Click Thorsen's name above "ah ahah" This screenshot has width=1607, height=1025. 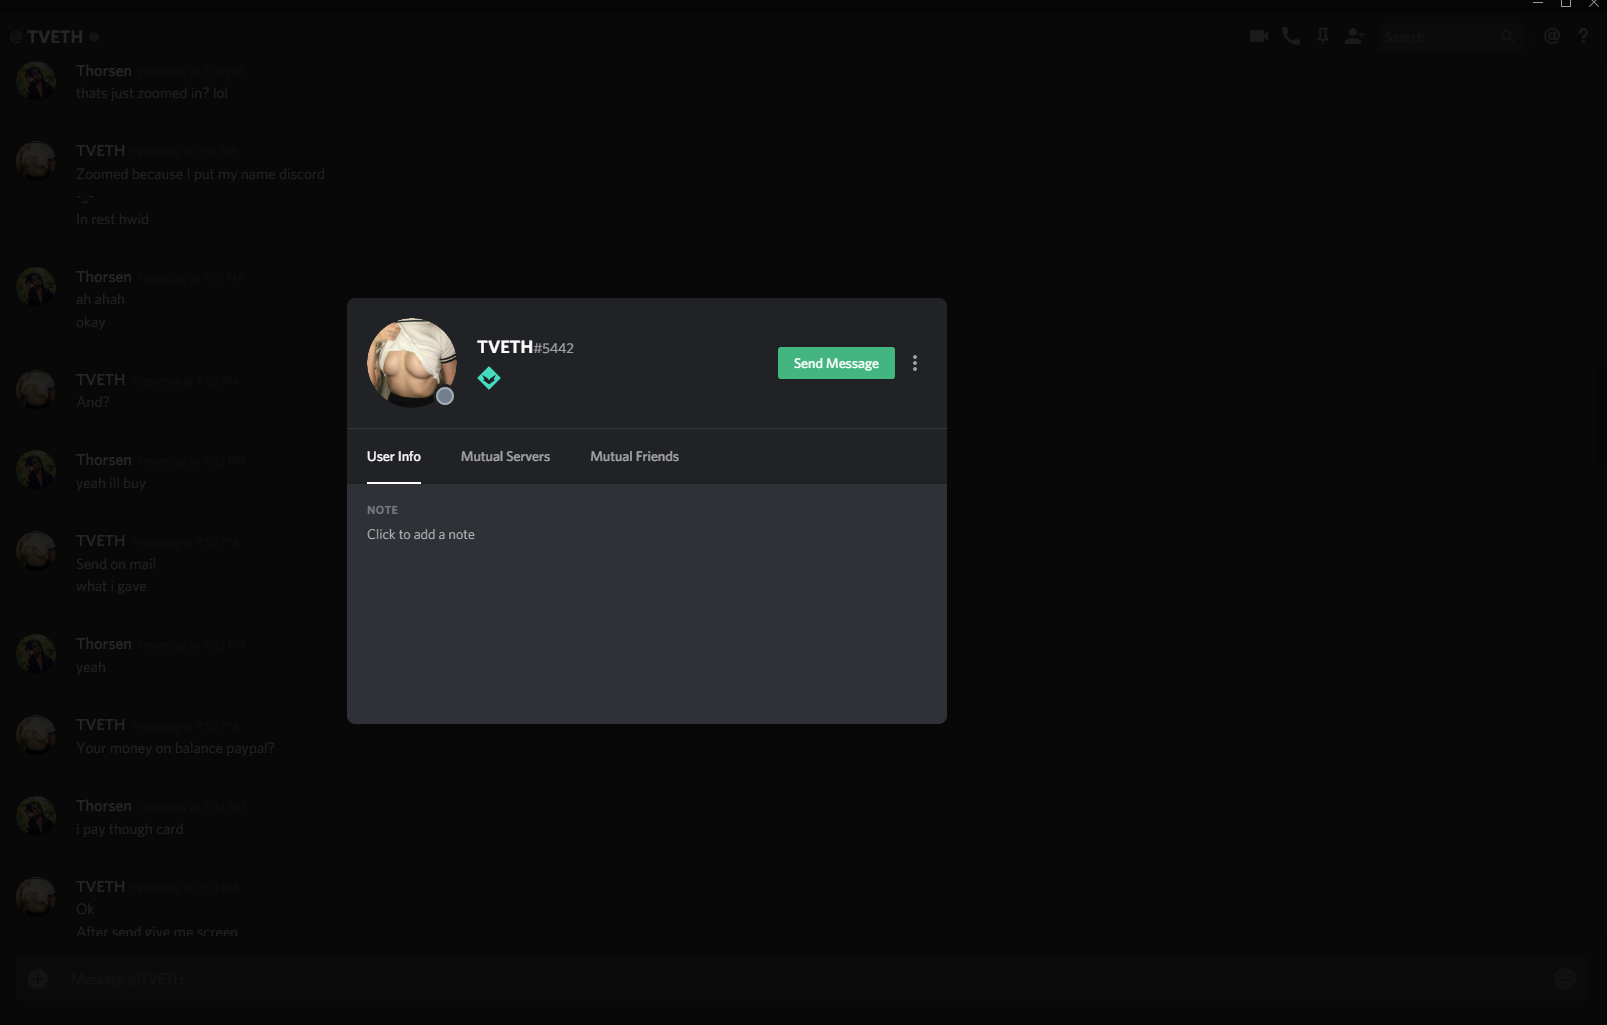[x=104, y=277]
